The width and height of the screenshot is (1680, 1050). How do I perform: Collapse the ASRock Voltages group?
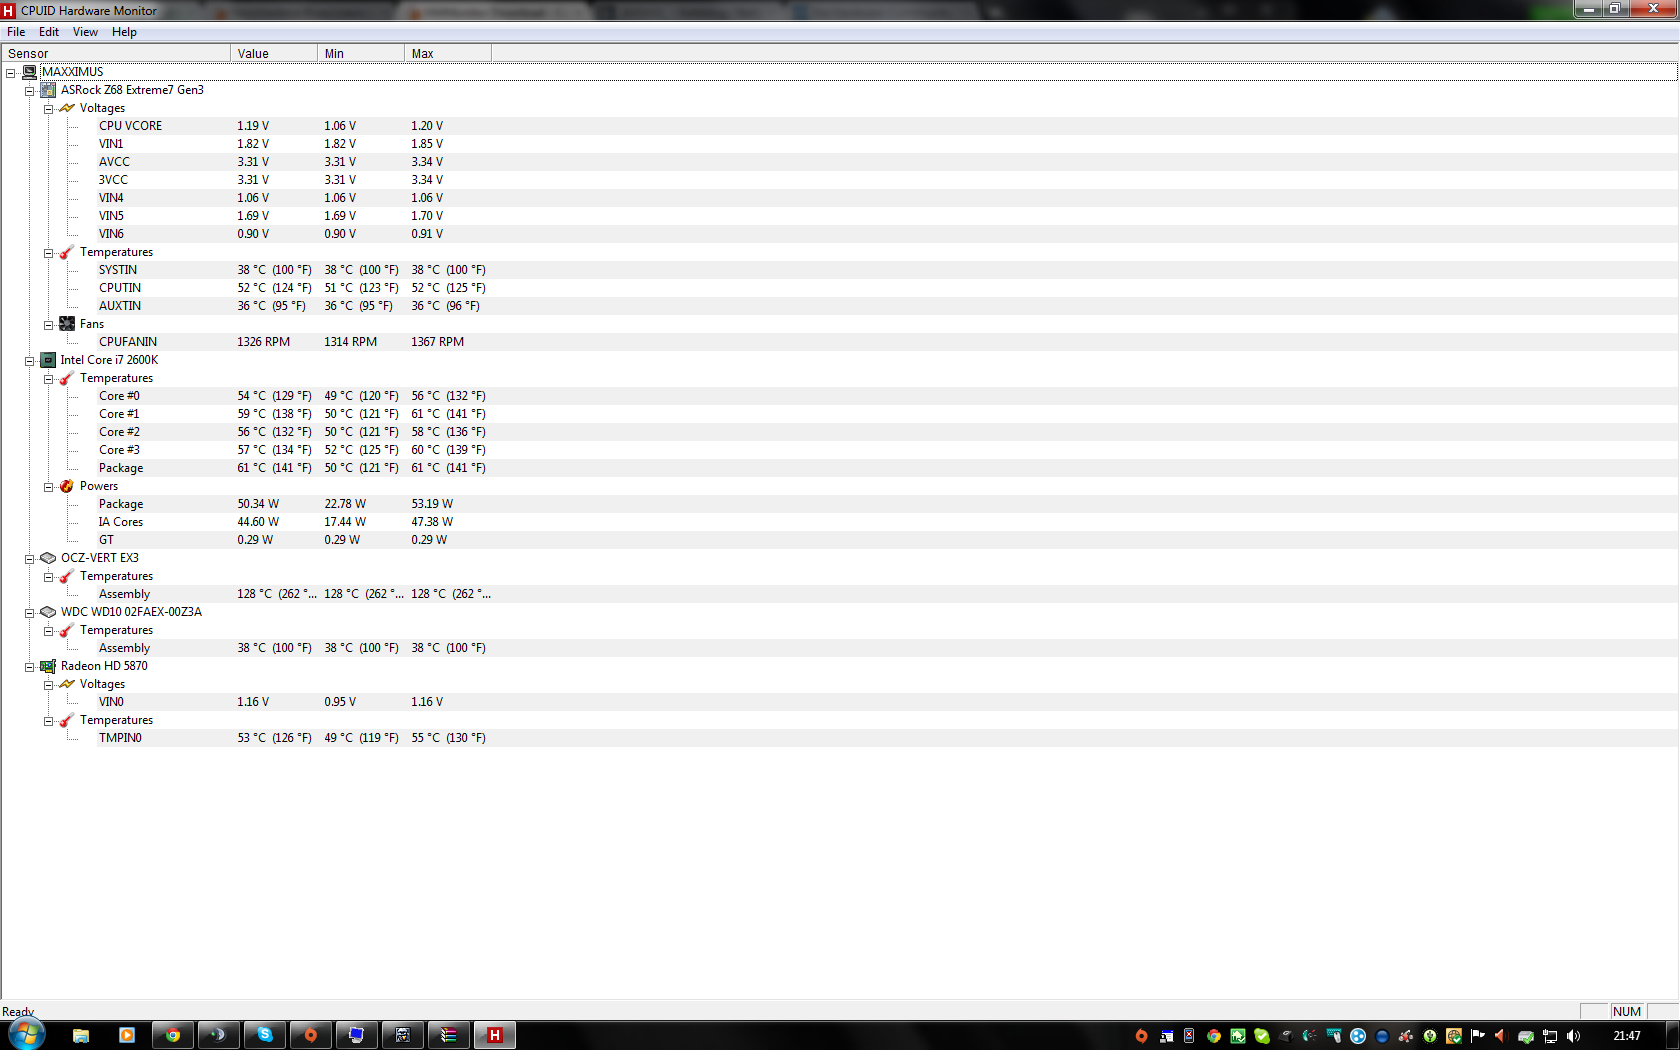point(48,109)
